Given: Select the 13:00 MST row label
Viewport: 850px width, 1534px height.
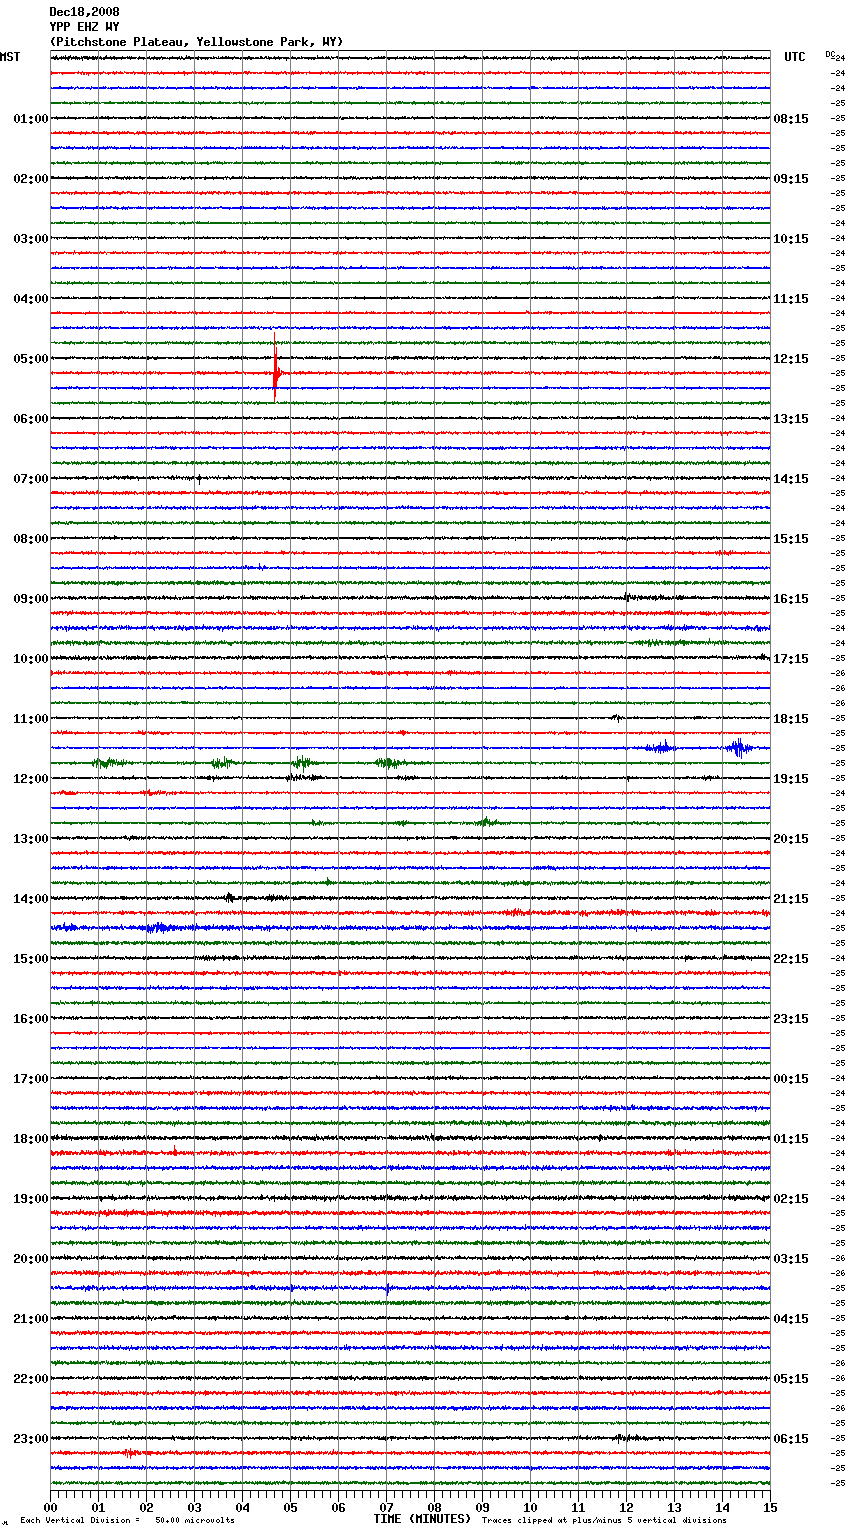Looking at the screenshot, I should (31, 839).
